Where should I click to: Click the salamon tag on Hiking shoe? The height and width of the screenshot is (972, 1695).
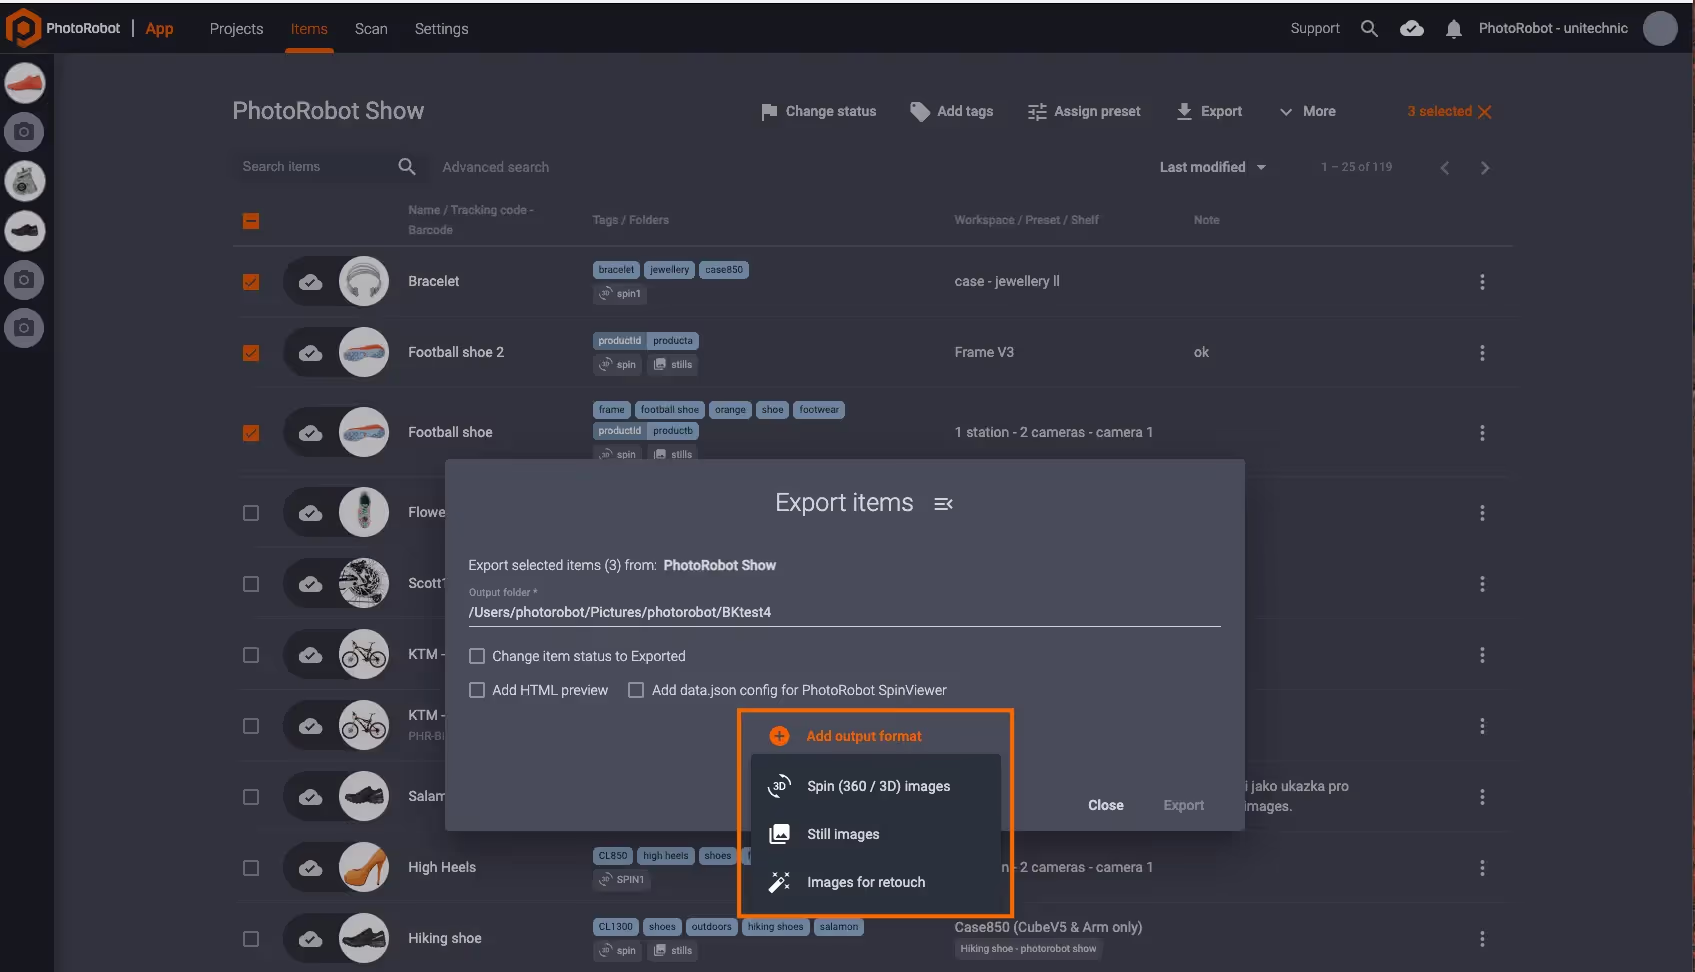coord(839,927)
